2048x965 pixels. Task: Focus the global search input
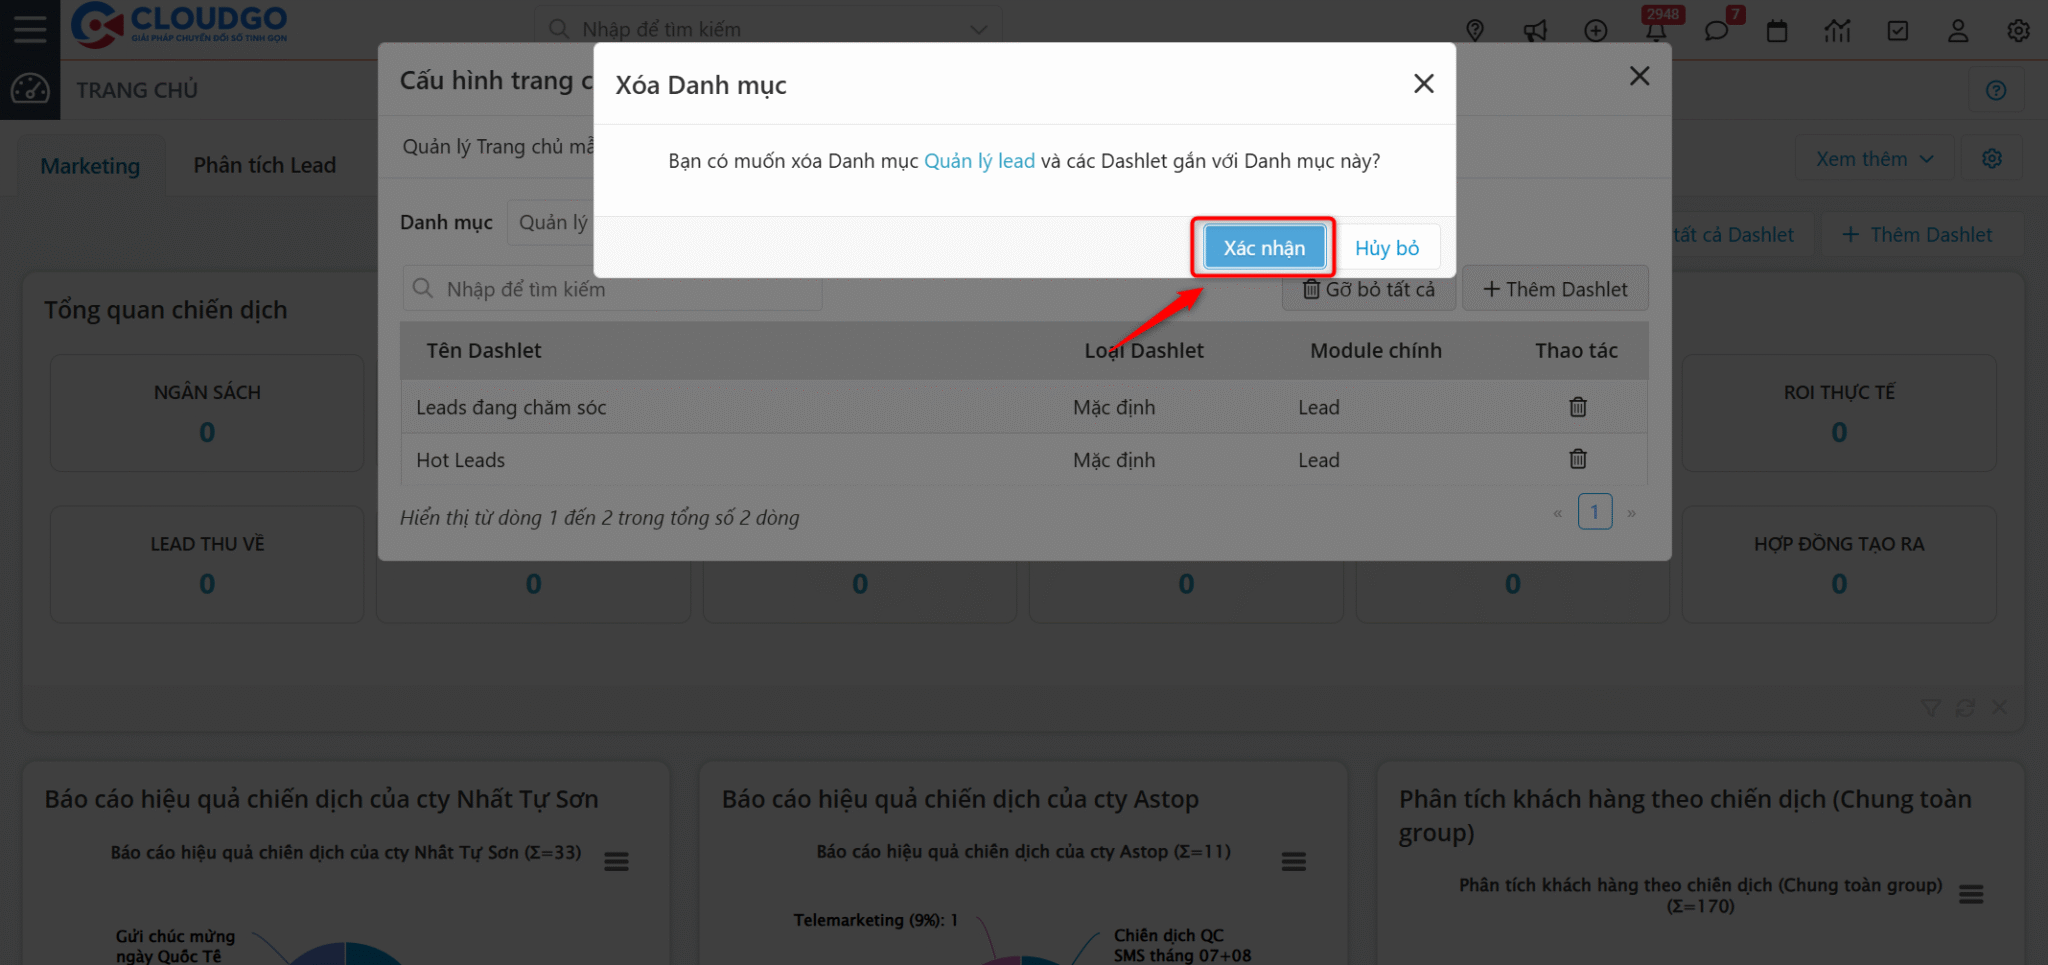click(x=768, y=30)
